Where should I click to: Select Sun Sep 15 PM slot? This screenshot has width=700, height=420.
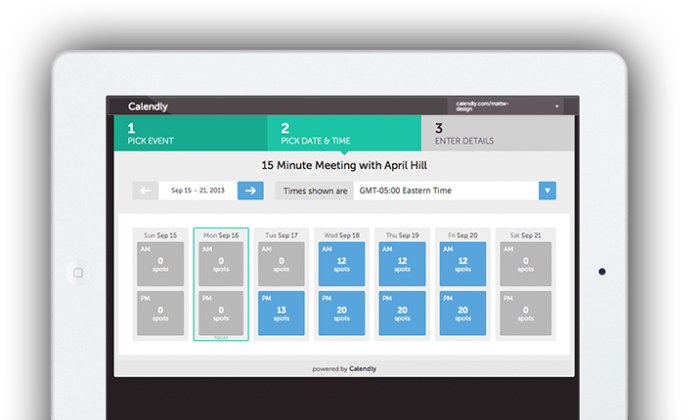160,313
